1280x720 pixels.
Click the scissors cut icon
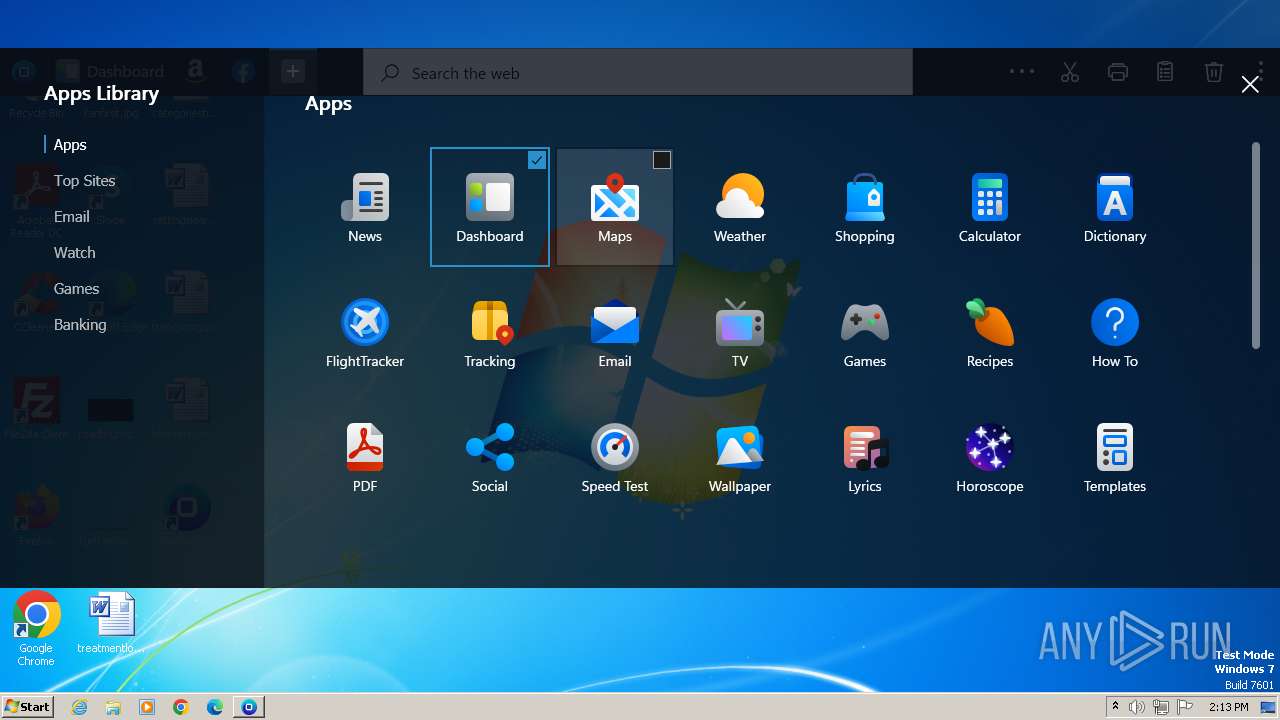pos(1070,72)
